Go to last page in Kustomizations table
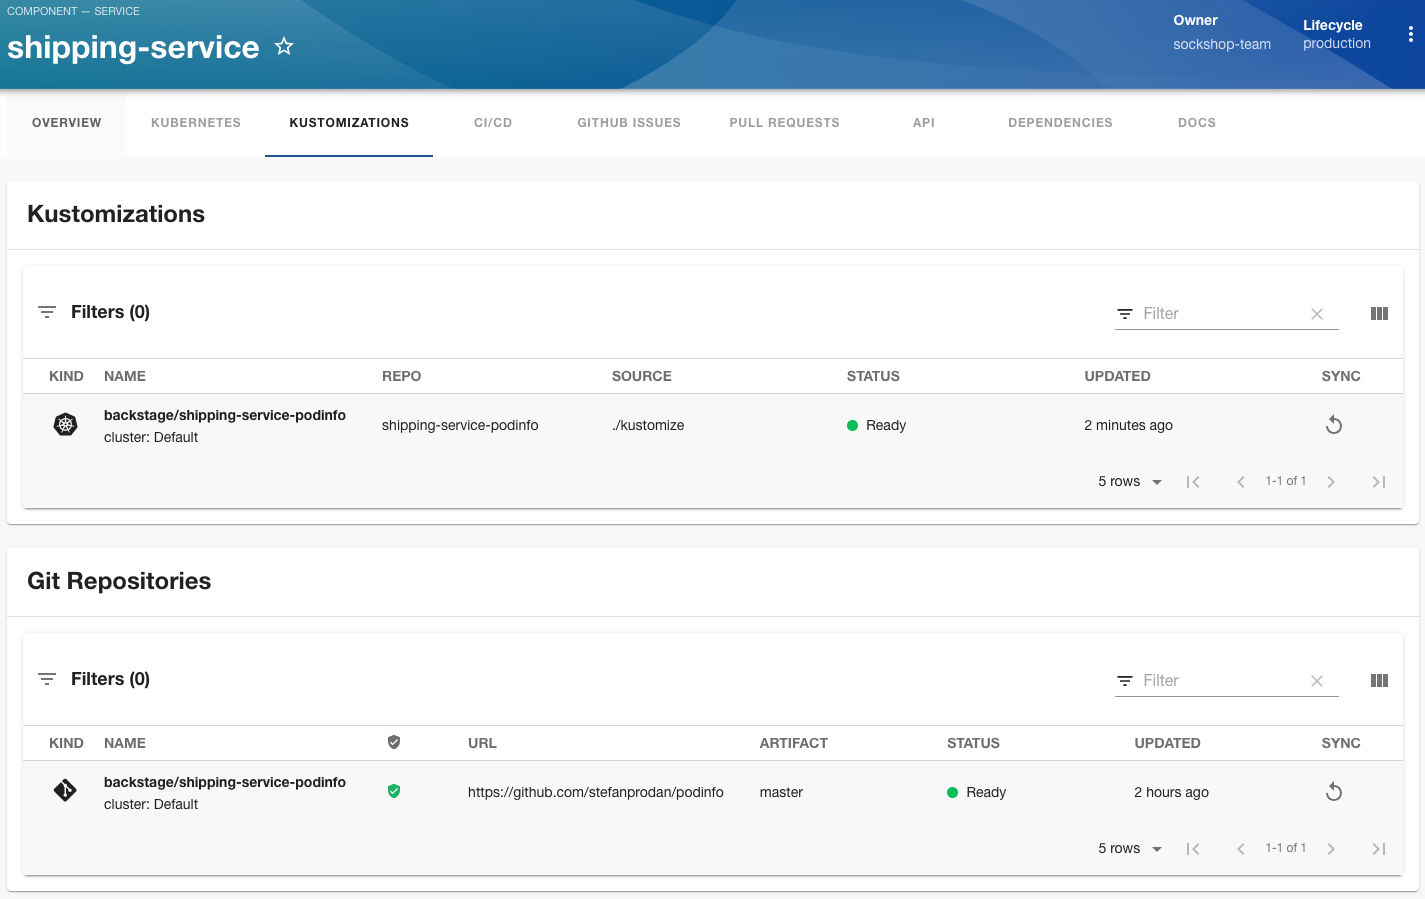The image size is (1425, 899). point(1379,482)
